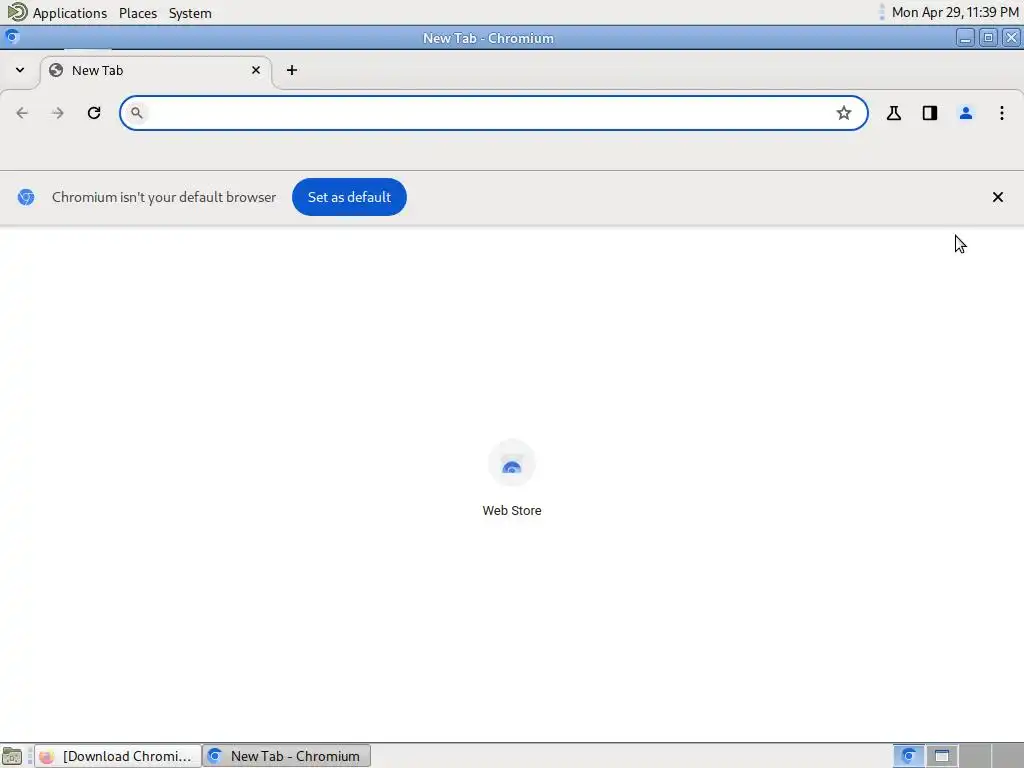Image resolution: width=1024 pixels, height=768 pixels.
Task: Switch to Download Chromium taskbar window
Action: click(118, 756)
